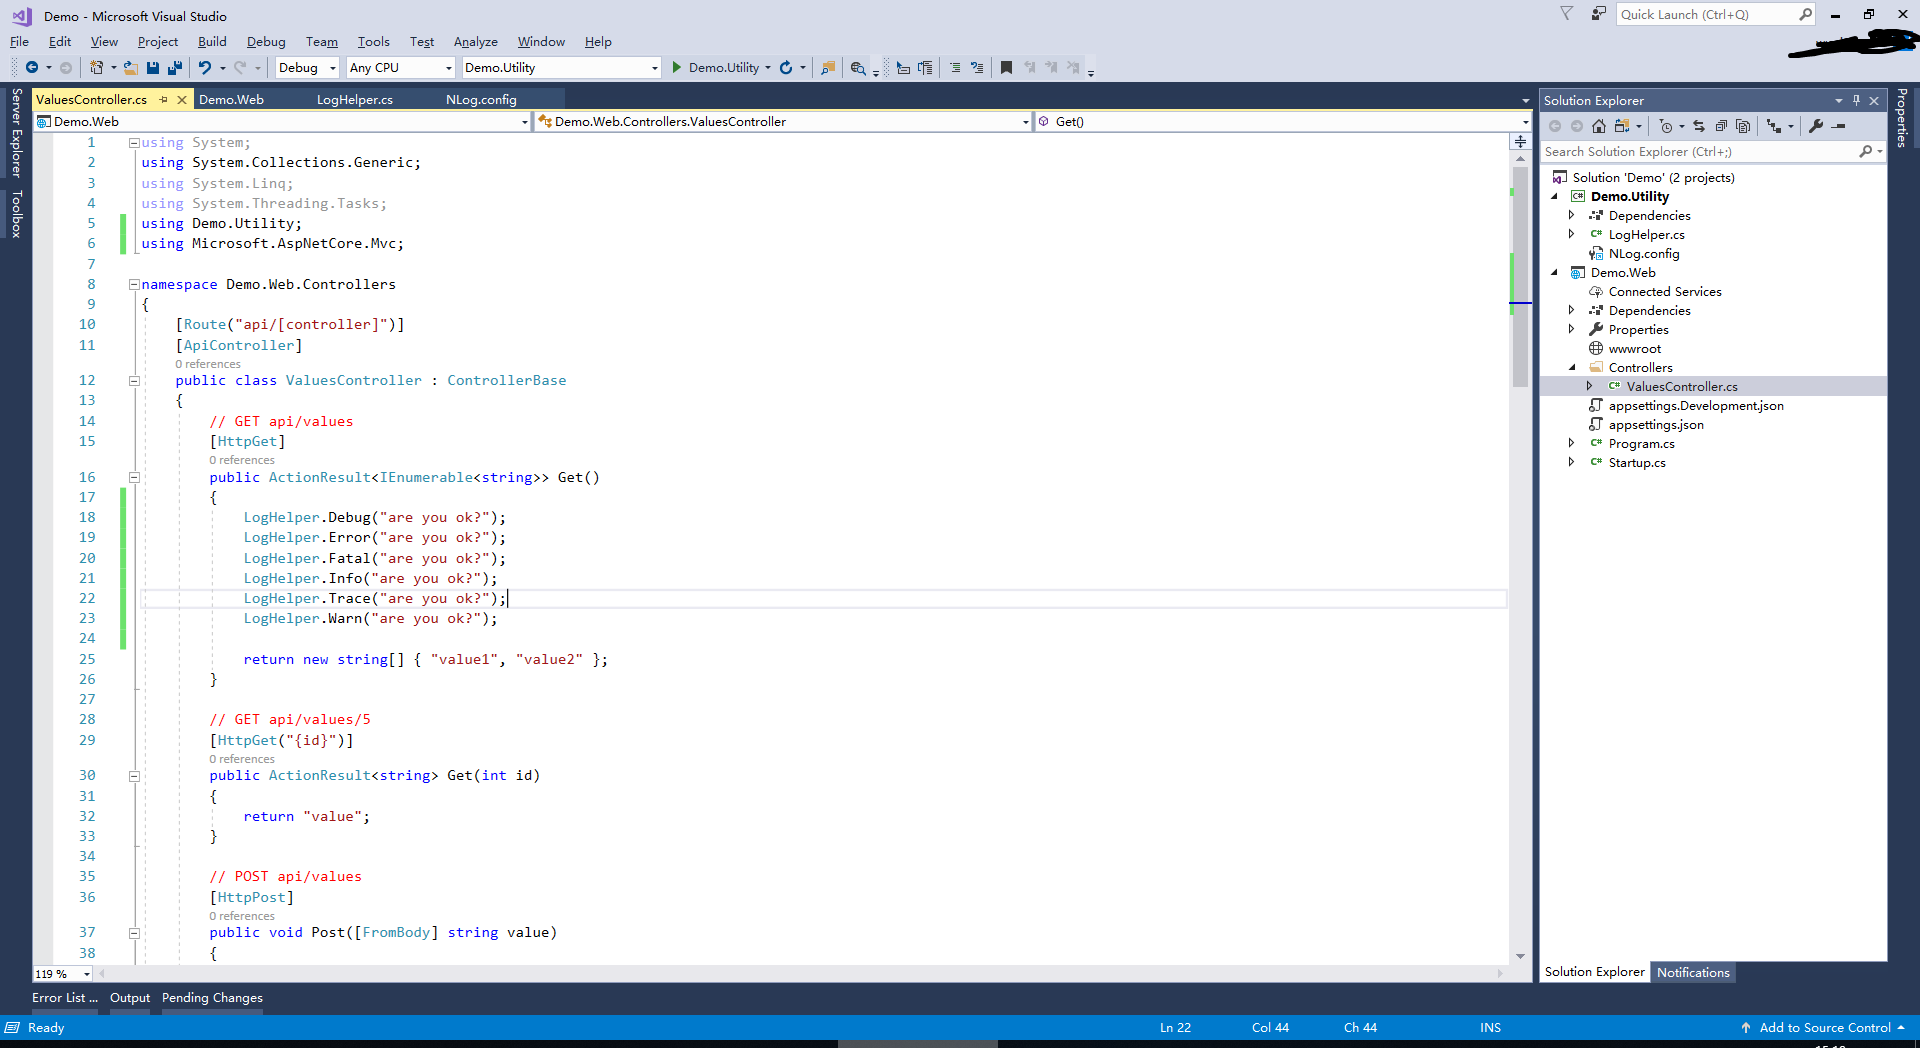The image size is (1920, 1048).
Task: Save the current file with the Save icon
Action: tap(153, 67)
